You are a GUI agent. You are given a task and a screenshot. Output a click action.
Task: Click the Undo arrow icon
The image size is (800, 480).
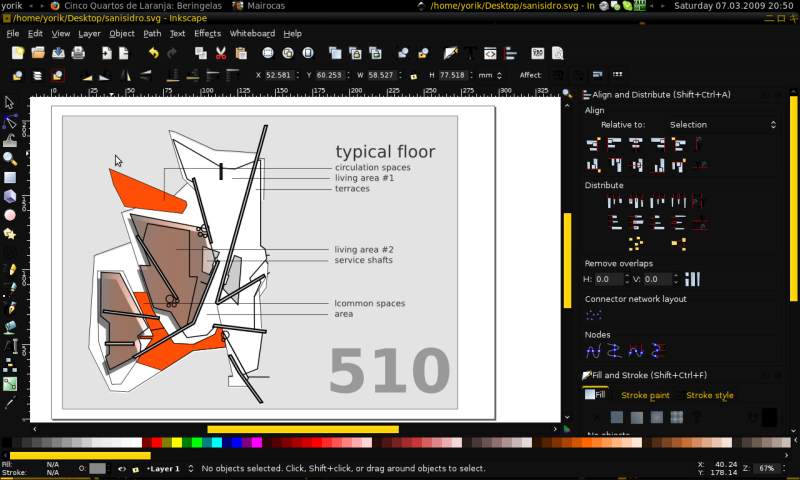[x=153, y=53]
